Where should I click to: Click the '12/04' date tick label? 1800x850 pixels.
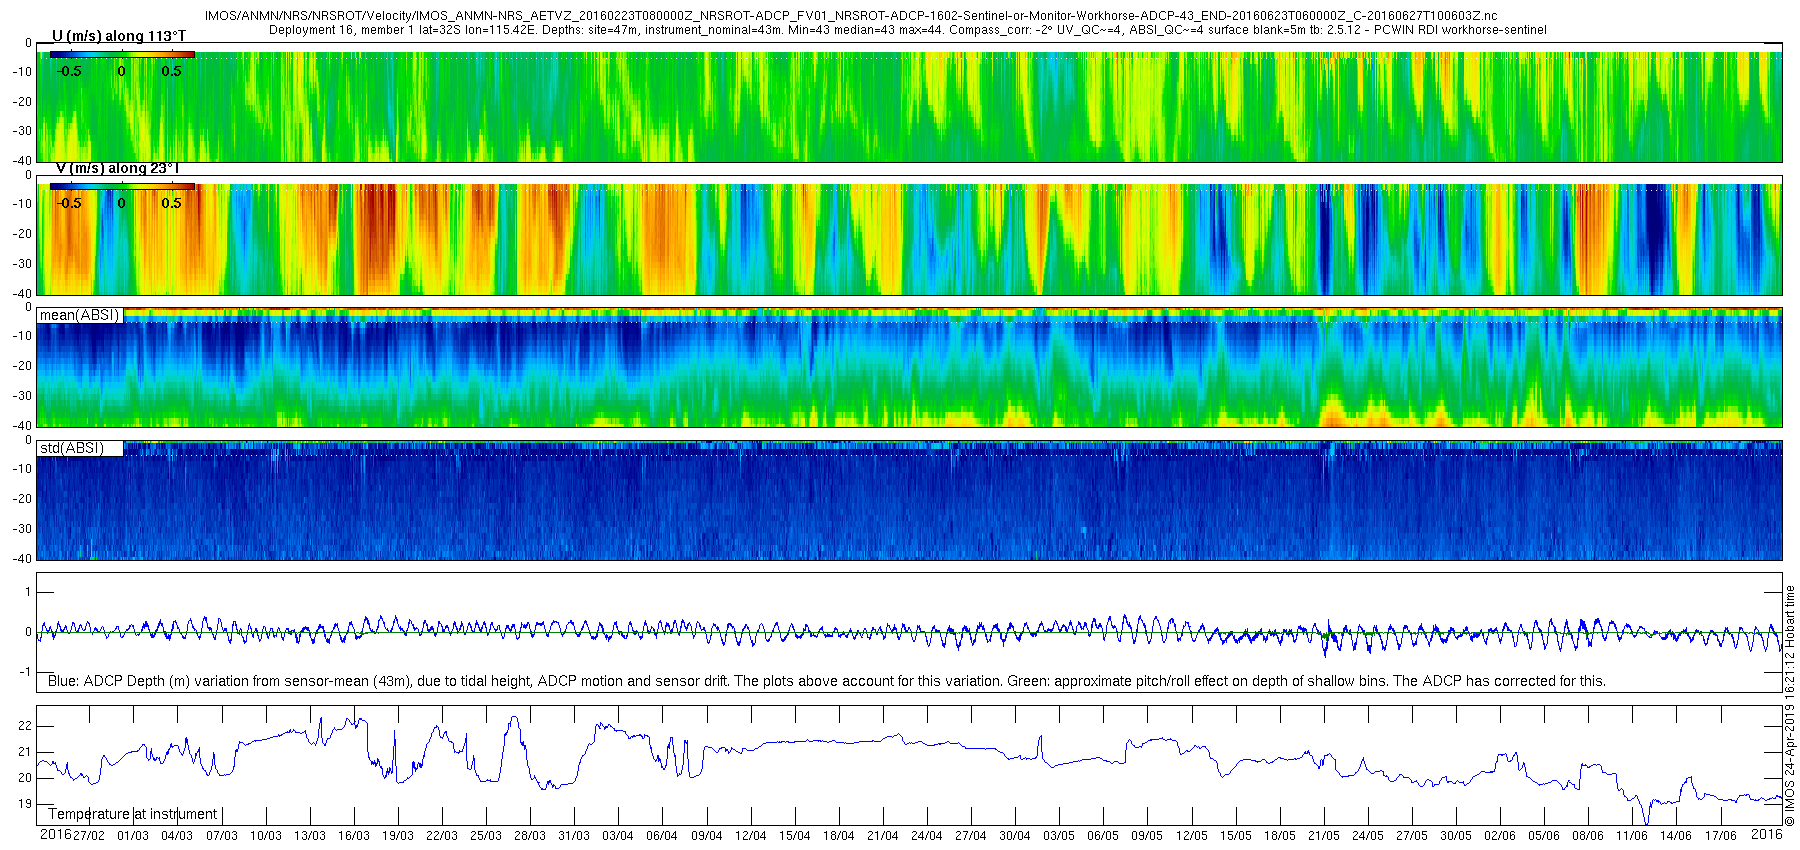(751, 836)
